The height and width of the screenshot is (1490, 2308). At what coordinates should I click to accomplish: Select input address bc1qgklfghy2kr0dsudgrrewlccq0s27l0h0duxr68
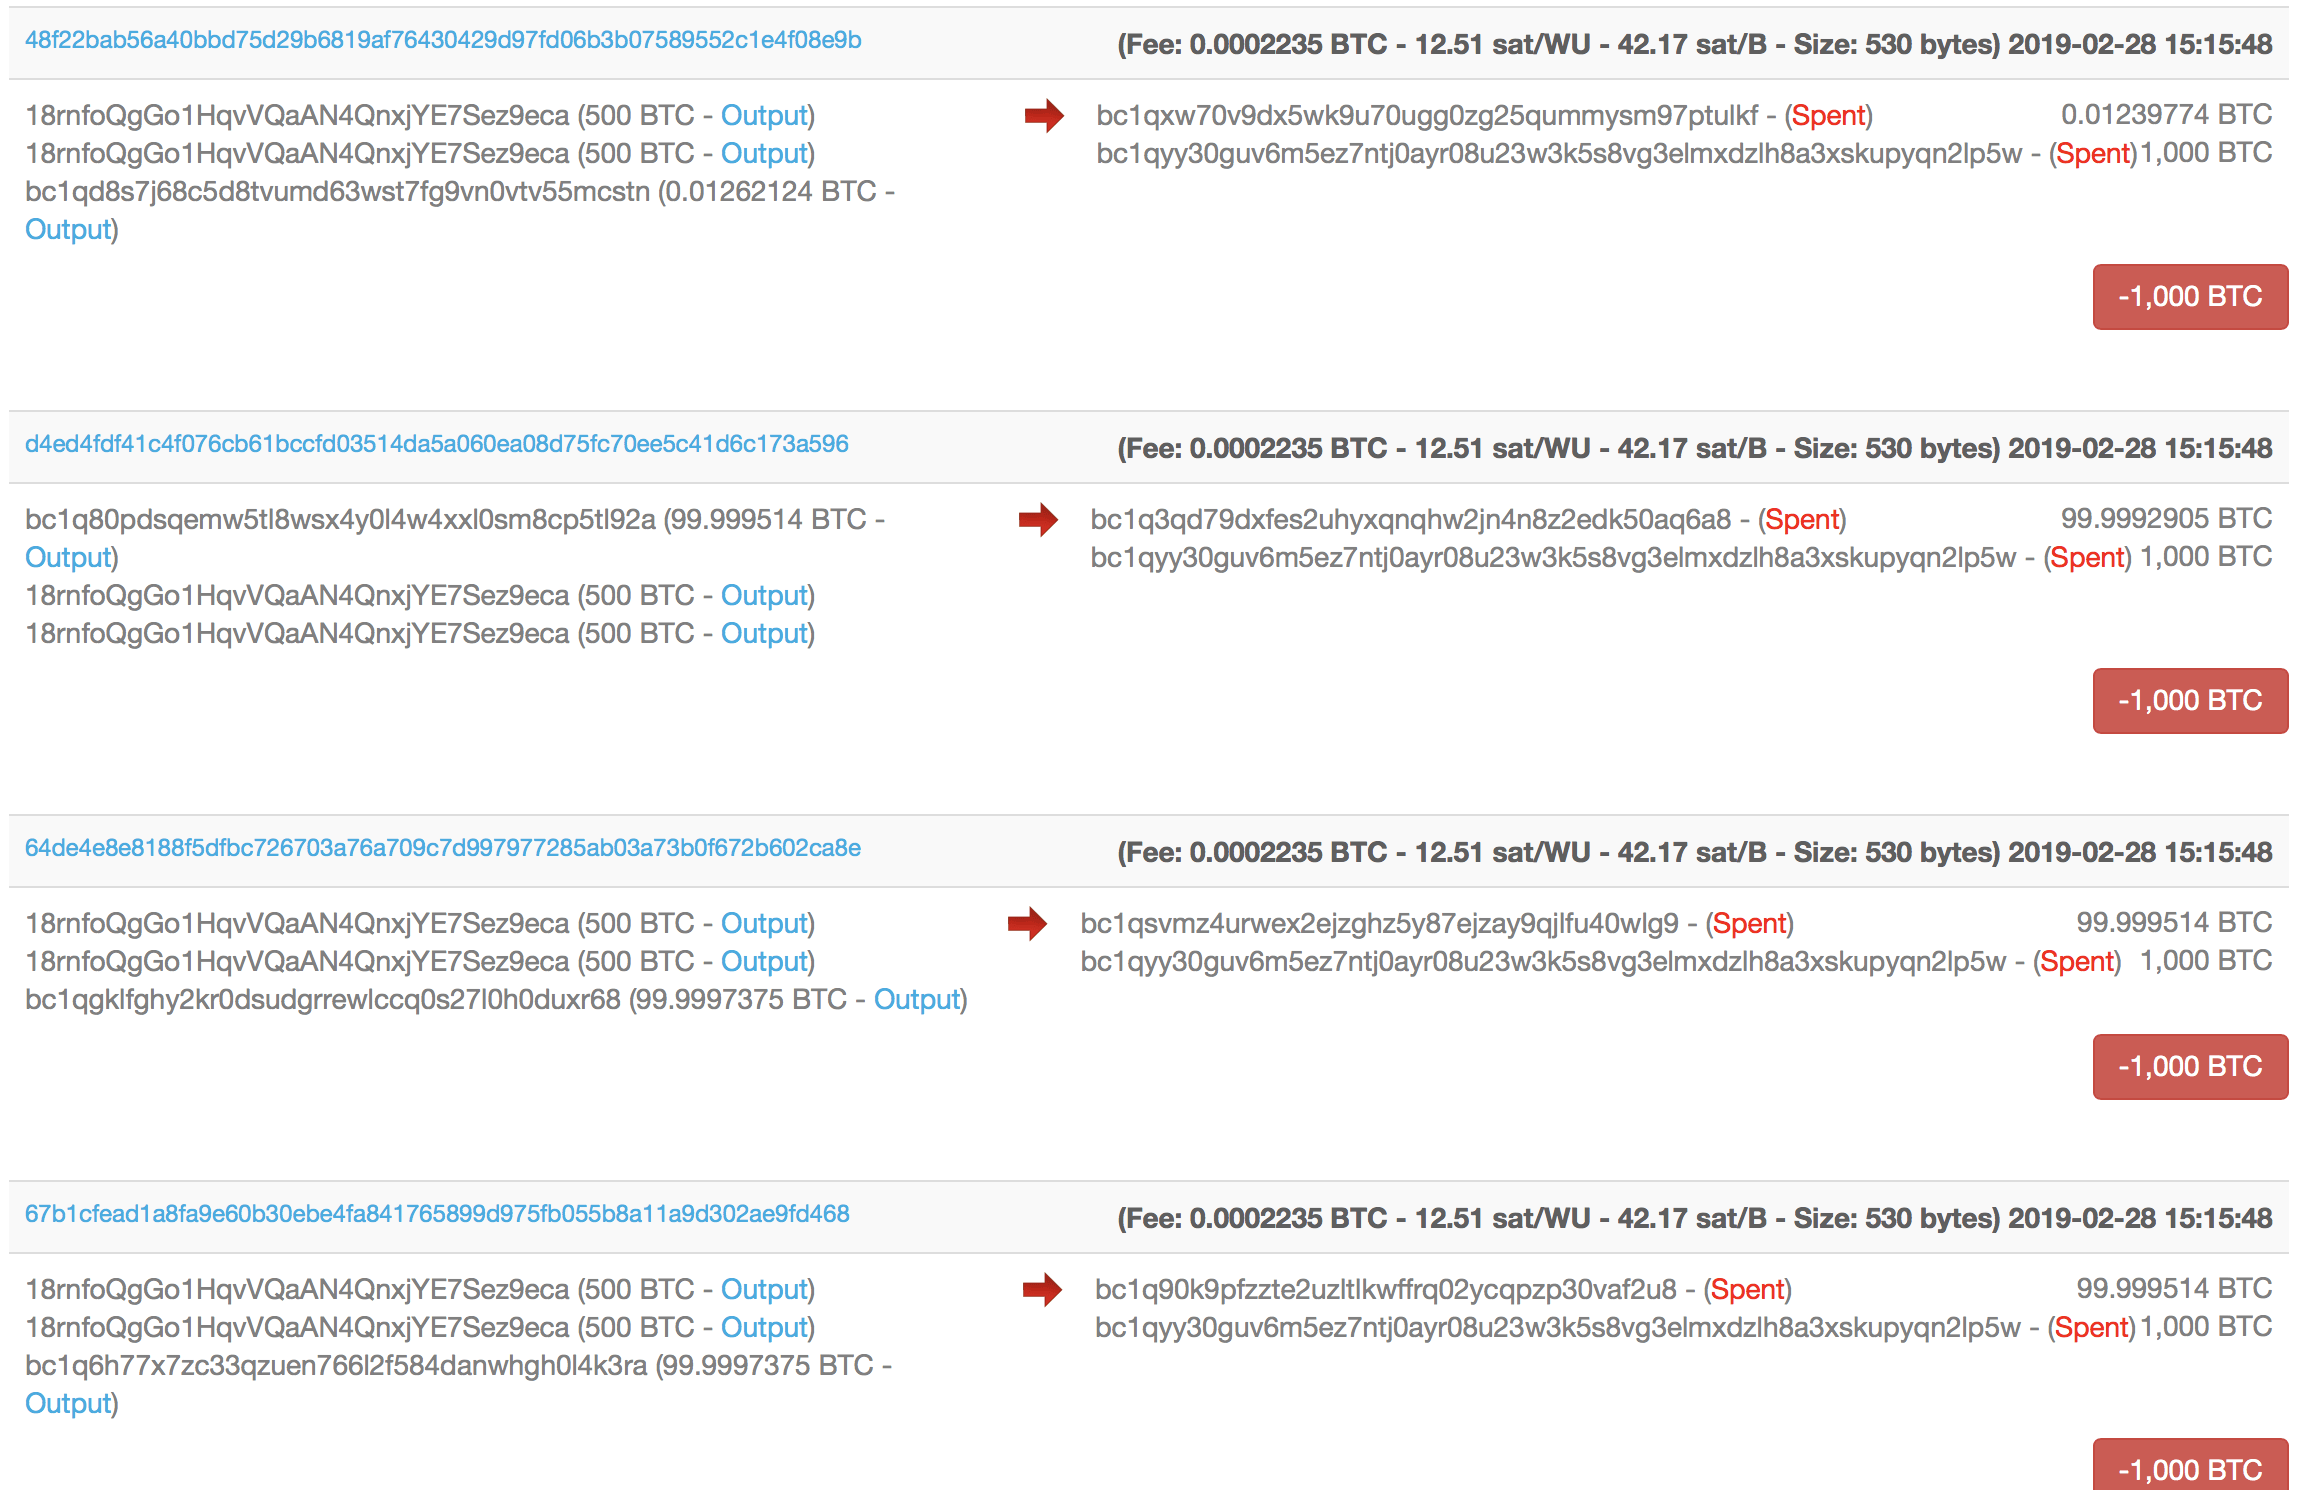[x=323, y=1000]
